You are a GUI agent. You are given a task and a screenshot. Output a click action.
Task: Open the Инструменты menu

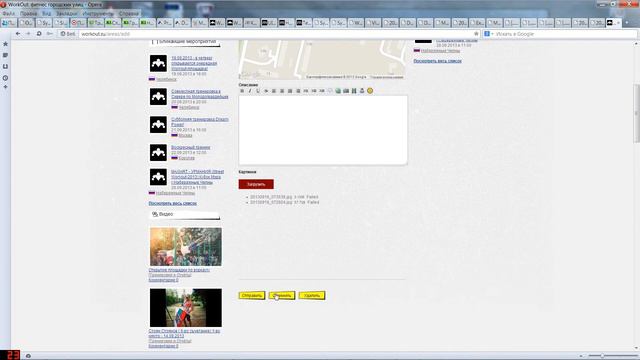click(x=98, y=13)
